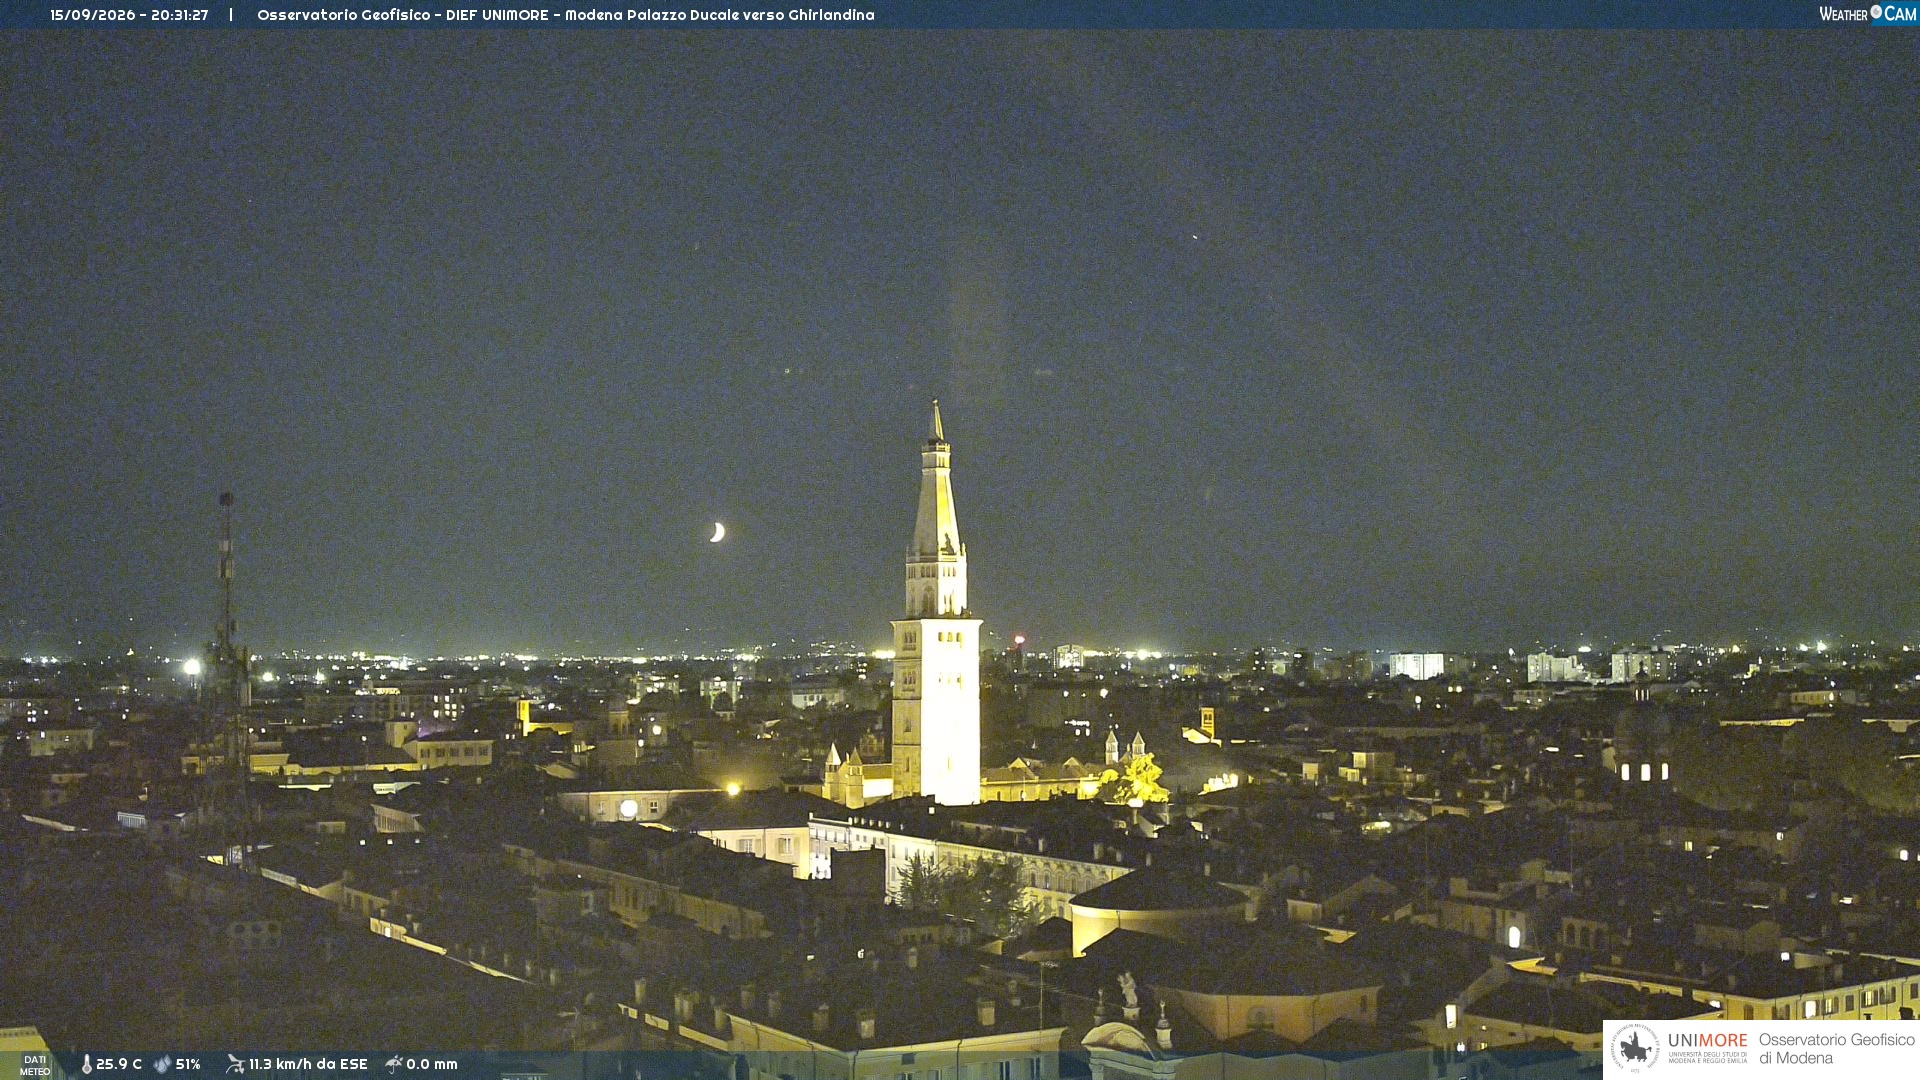
Task: Click the UNIMORE red text logo
Action: [1708, 1041]
